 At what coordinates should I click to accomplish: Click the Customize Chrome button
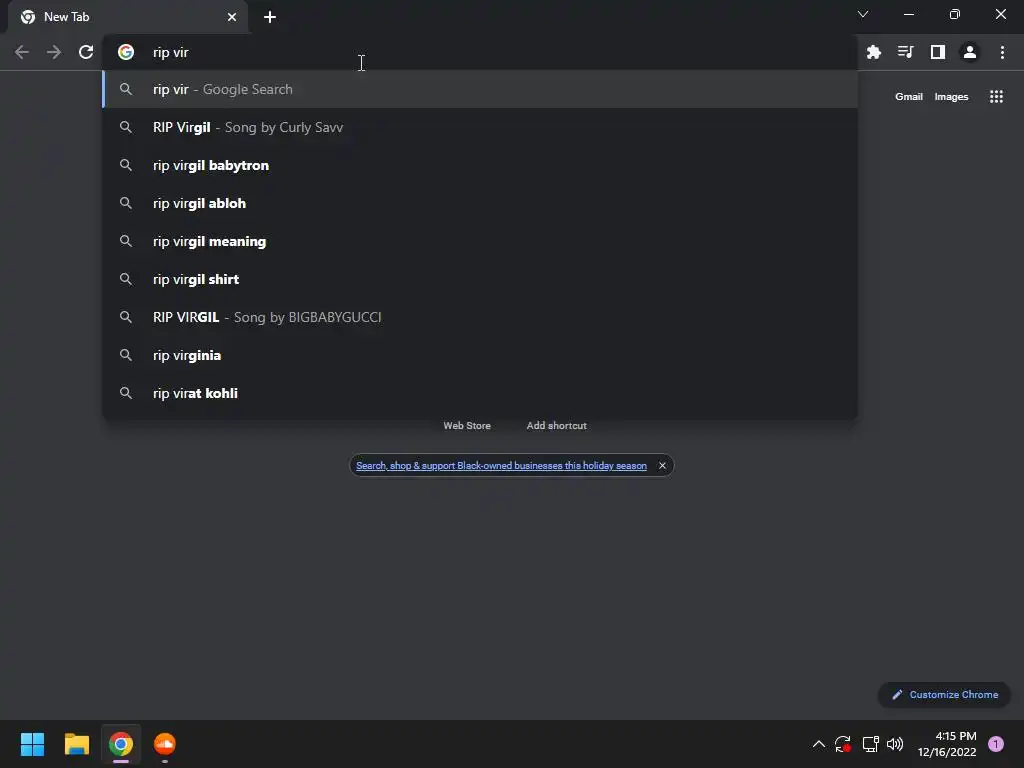pos(944,695)
